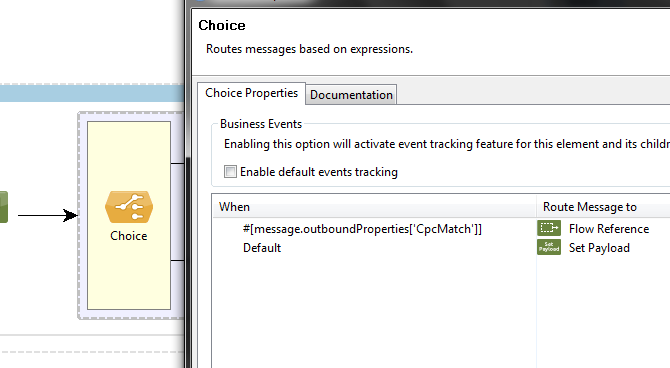
Task: Select the Set Payload route entry
Action: click(x=599, y=248)
